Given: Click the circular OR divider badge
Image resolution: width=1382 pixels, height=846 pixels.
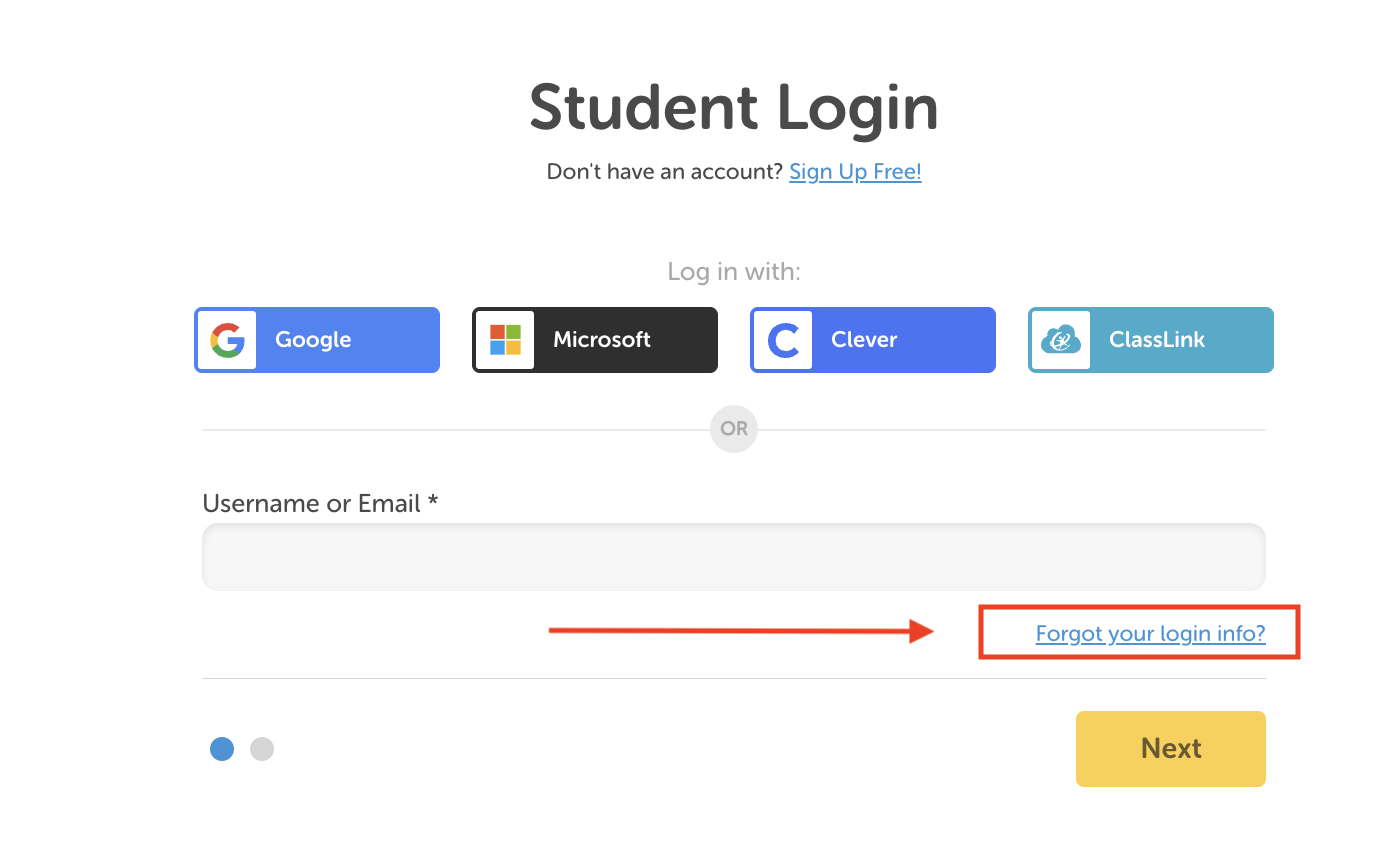Looking at the screenshot, I should pos(734,429).
